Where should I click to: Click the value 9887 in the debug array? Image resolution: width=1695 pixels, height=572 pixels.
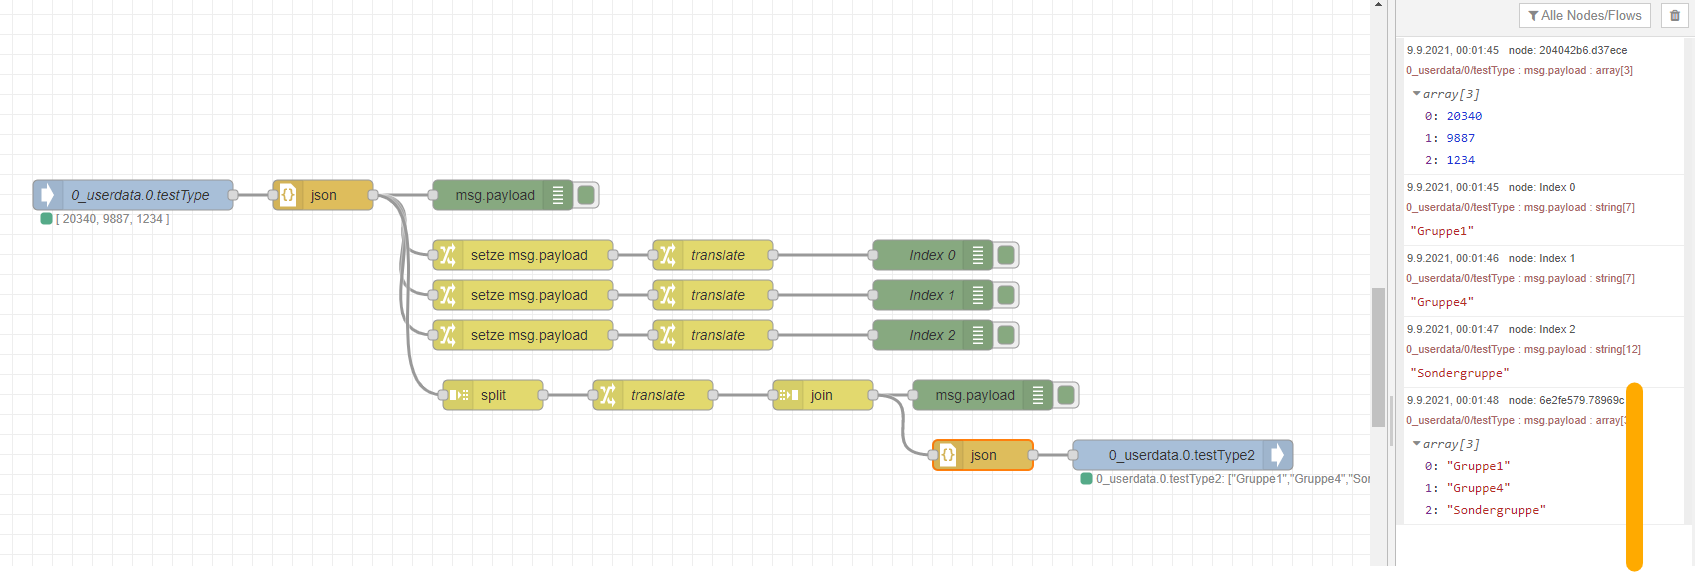[1460, 138]
